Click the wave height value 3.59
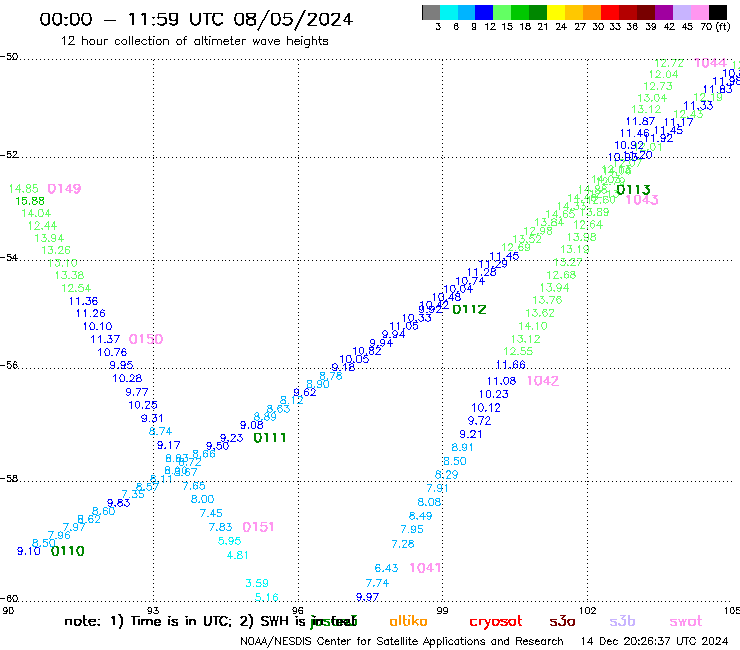Viewport: 740px width, 650px height. click(x=257, y=583)
